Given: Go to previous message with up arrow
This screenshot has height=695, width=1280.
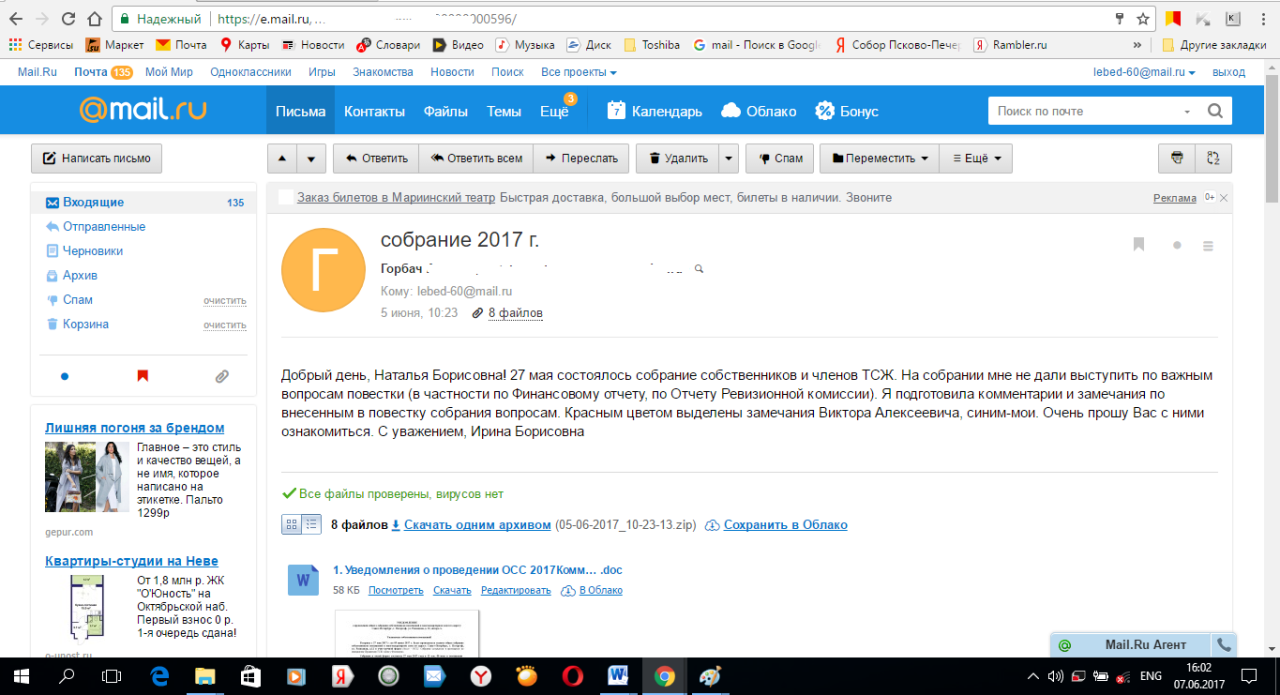Looking at the screenshot, I should 282,158.
